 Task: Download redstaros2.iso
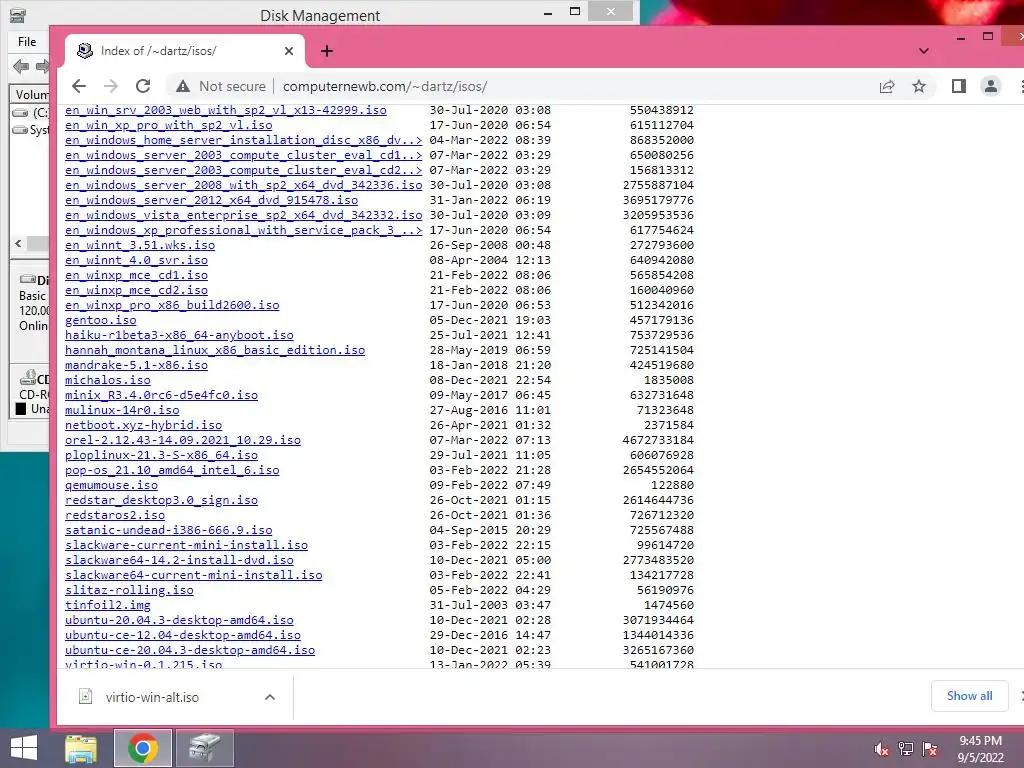115,515
